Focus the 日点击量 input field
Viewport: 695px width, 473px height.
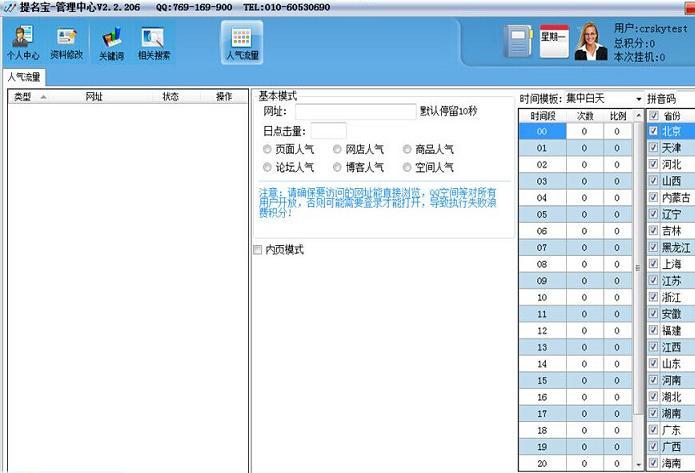pyautogui.click(x=329, y=130)
